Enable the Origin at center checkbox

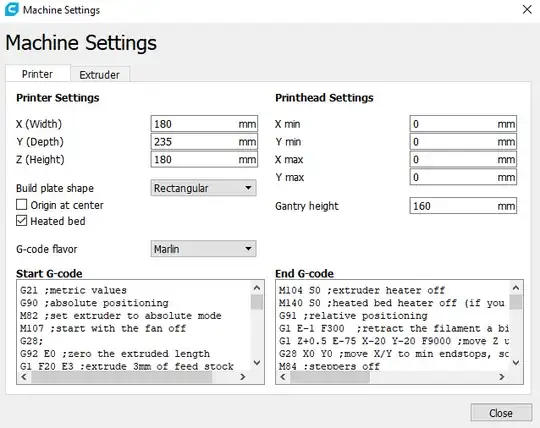coord(21,205)
